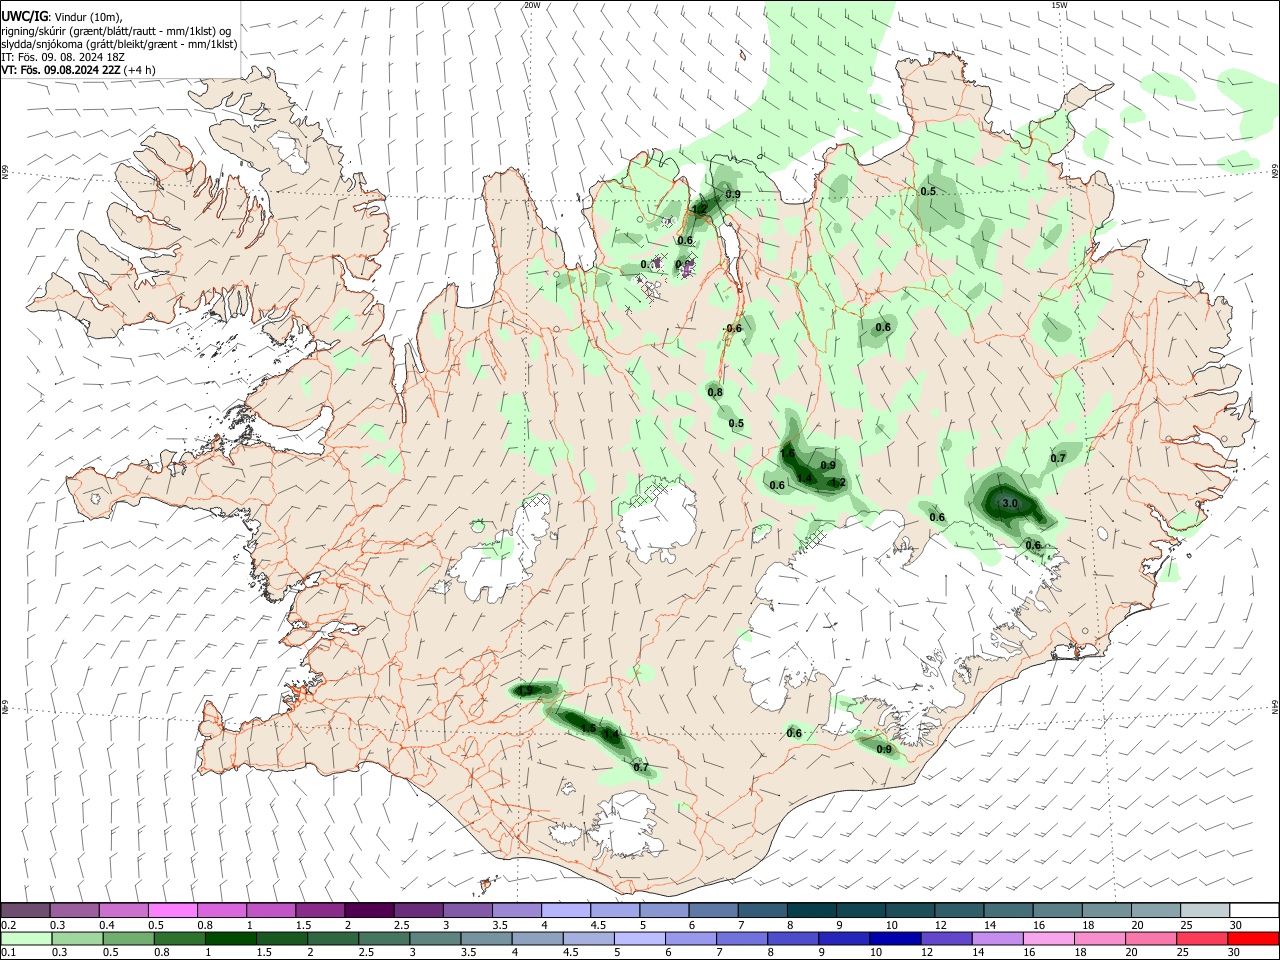
Task: Click the 0.9 value near the north coast
Action: coord(733,194)
